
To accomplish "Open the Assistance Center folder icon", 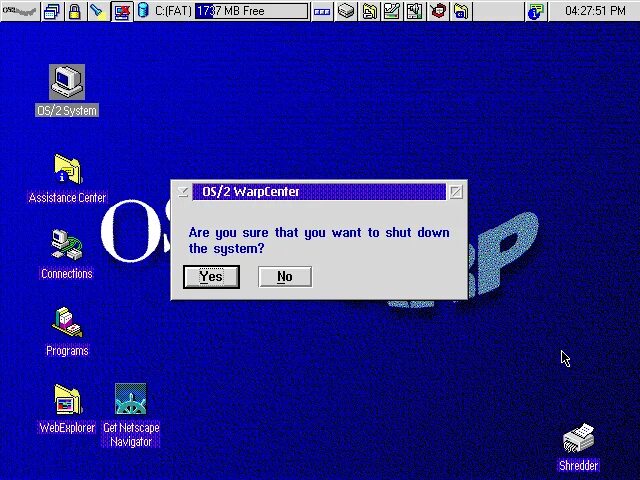I will click(x=67, y=169).
